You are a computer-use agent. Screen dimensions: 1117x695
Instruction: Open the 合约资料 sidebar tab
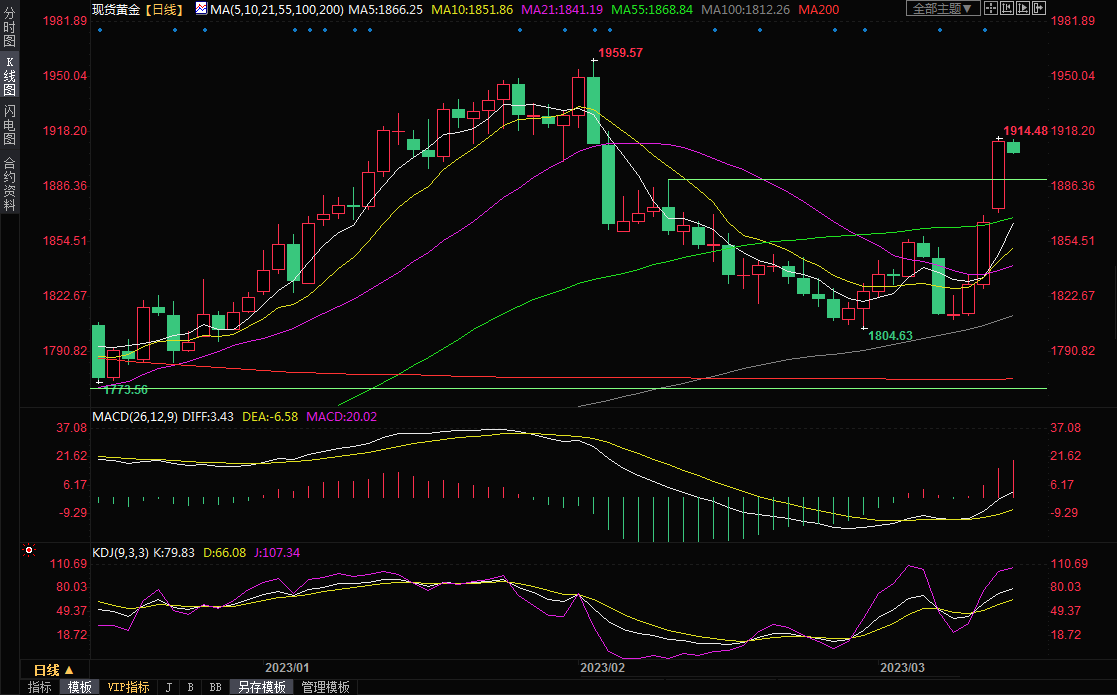coord(9,184)
